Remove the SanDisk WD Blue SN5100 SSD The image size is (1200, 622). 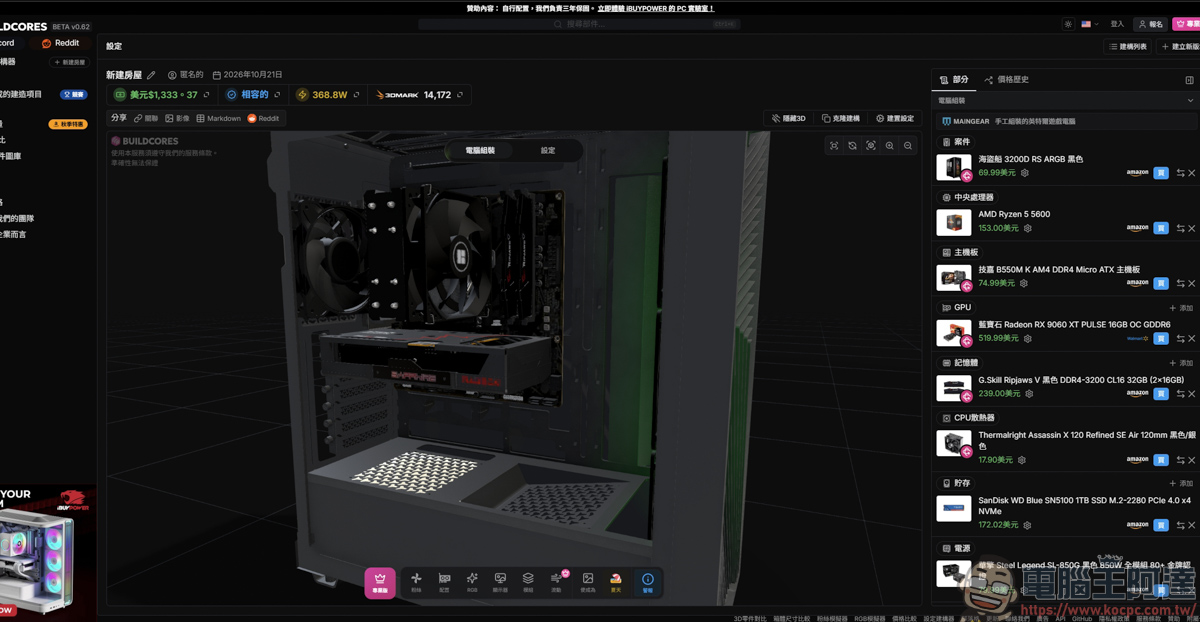(x=1192, y=525)
